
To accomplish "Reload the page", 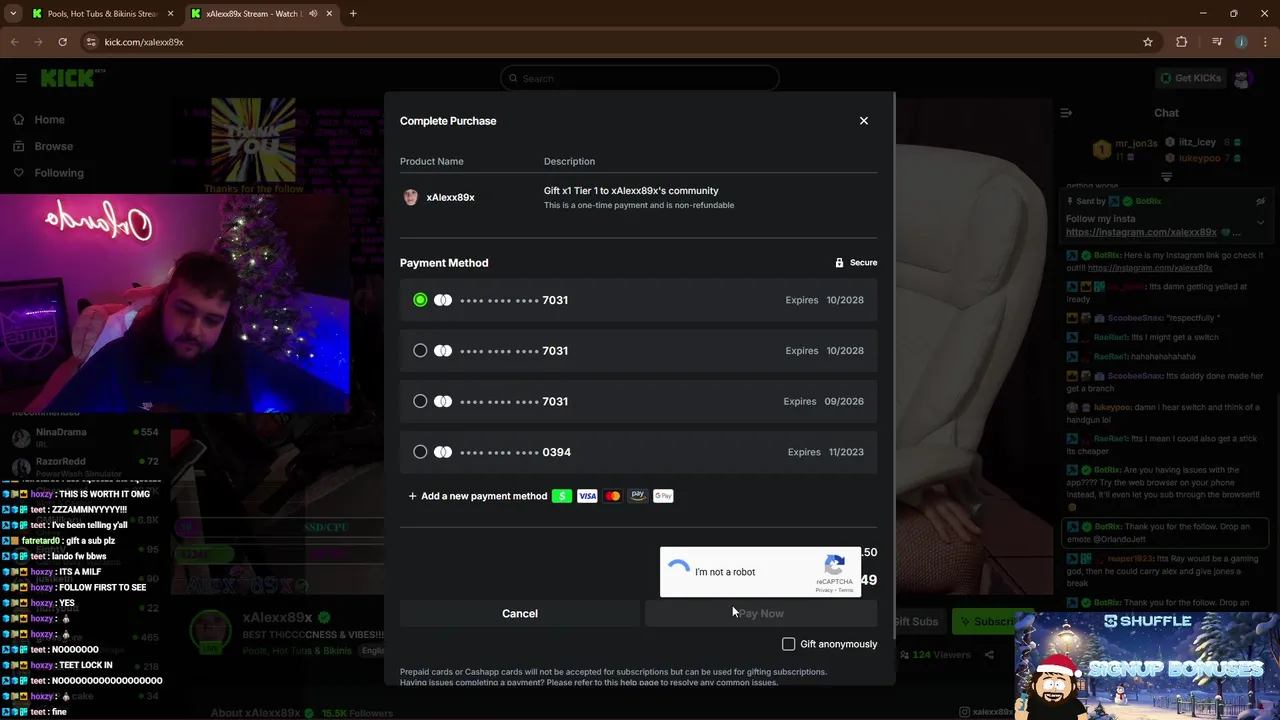I will tap(62, 42).
